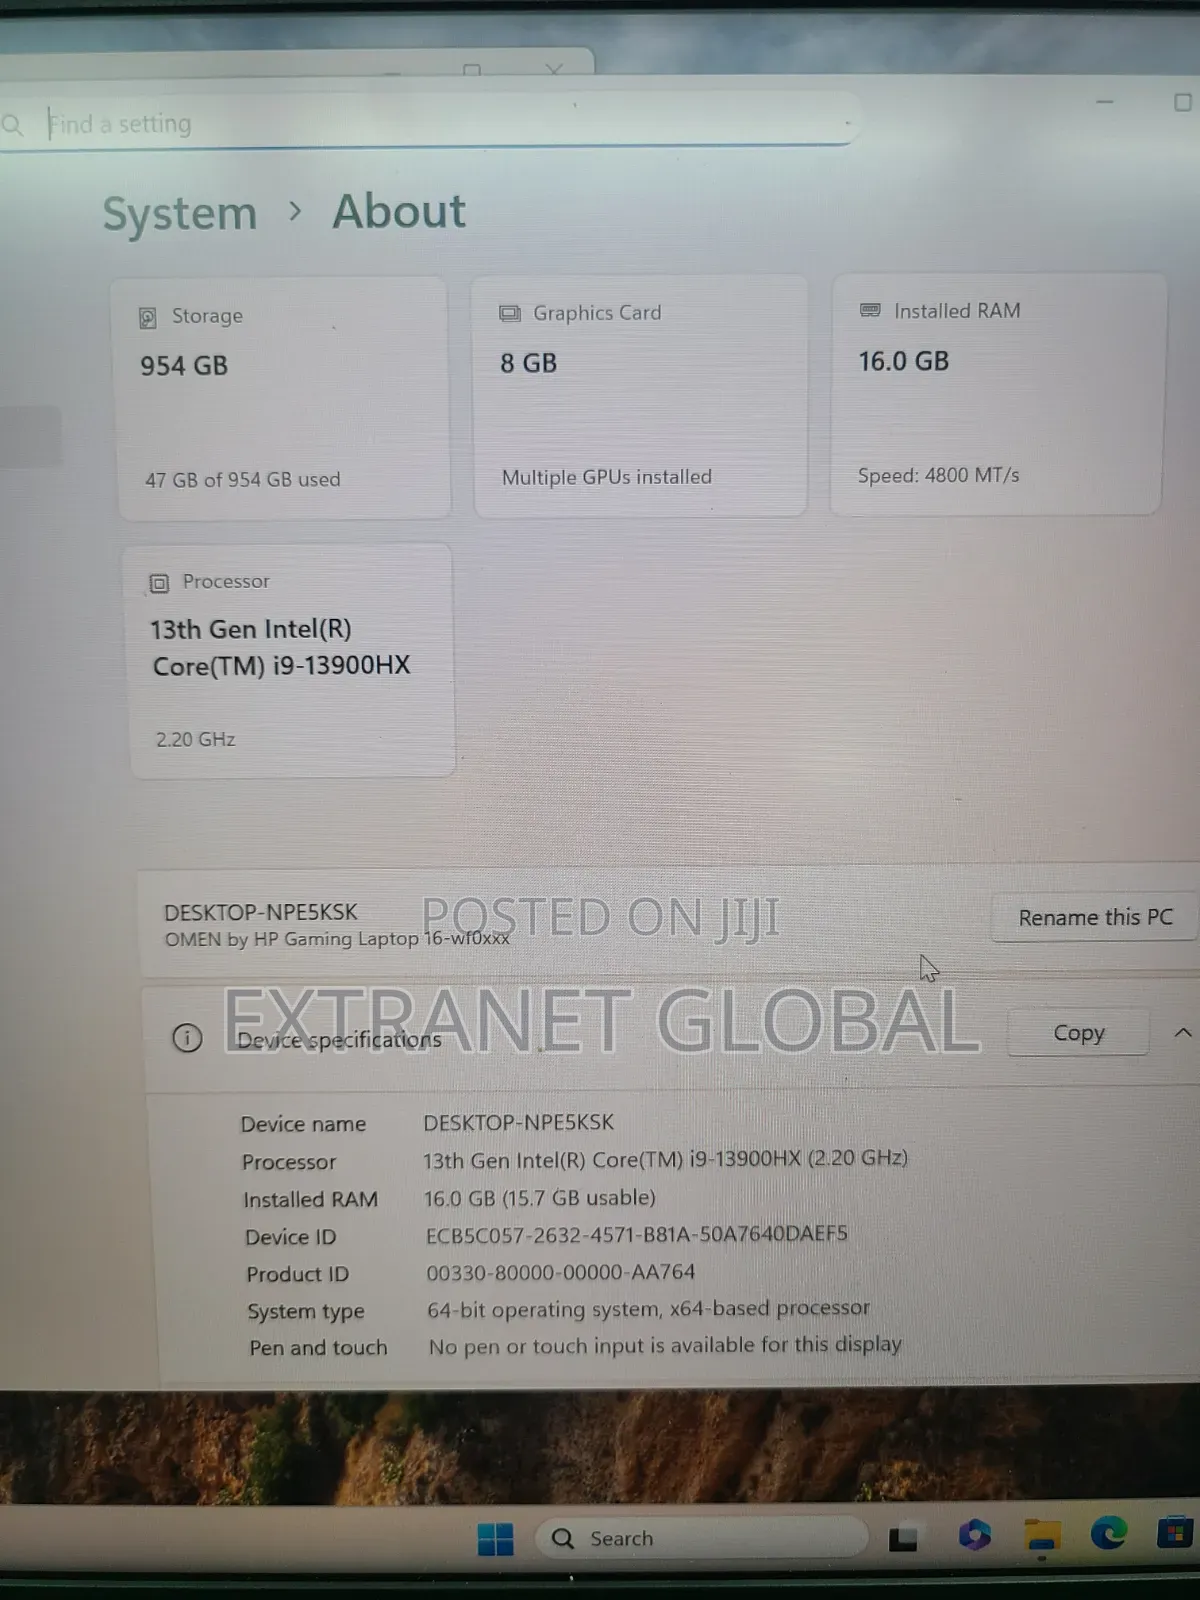
Task: Copy the device specifications
Action: click(1078, 1033)
